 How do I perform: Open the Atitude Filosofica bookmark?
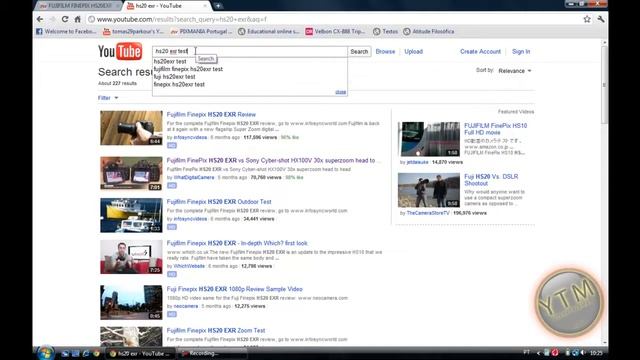[x=429, y=31]
